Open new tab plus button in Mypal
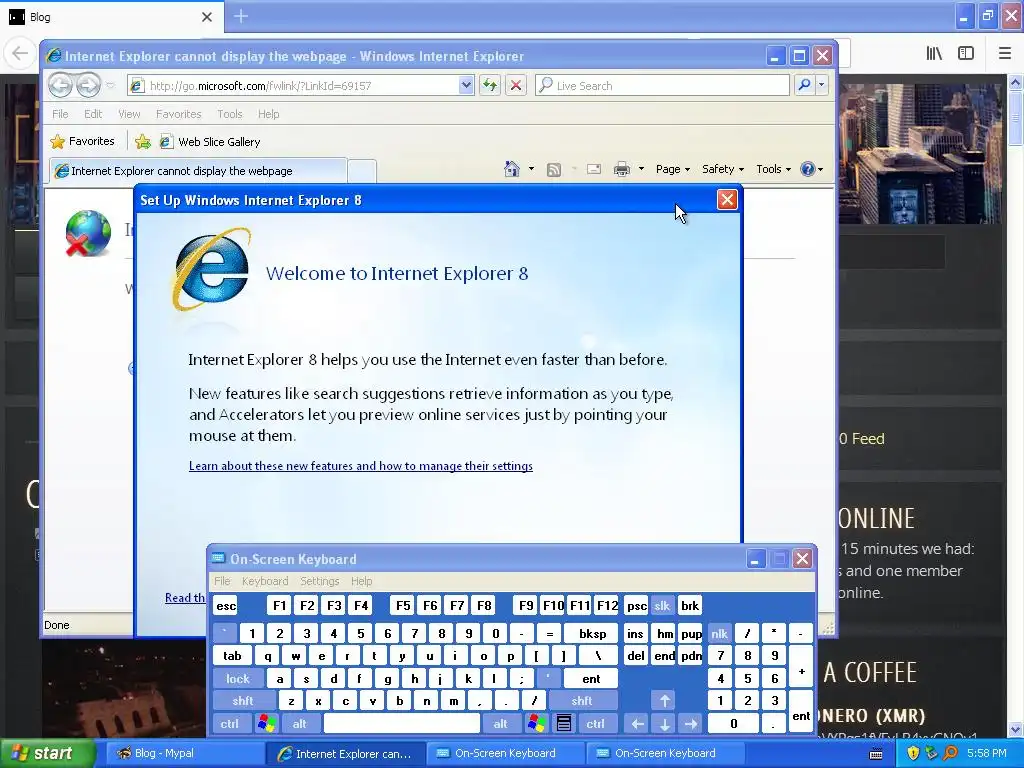Screen dimensions: 1024x768 [240, 16]
